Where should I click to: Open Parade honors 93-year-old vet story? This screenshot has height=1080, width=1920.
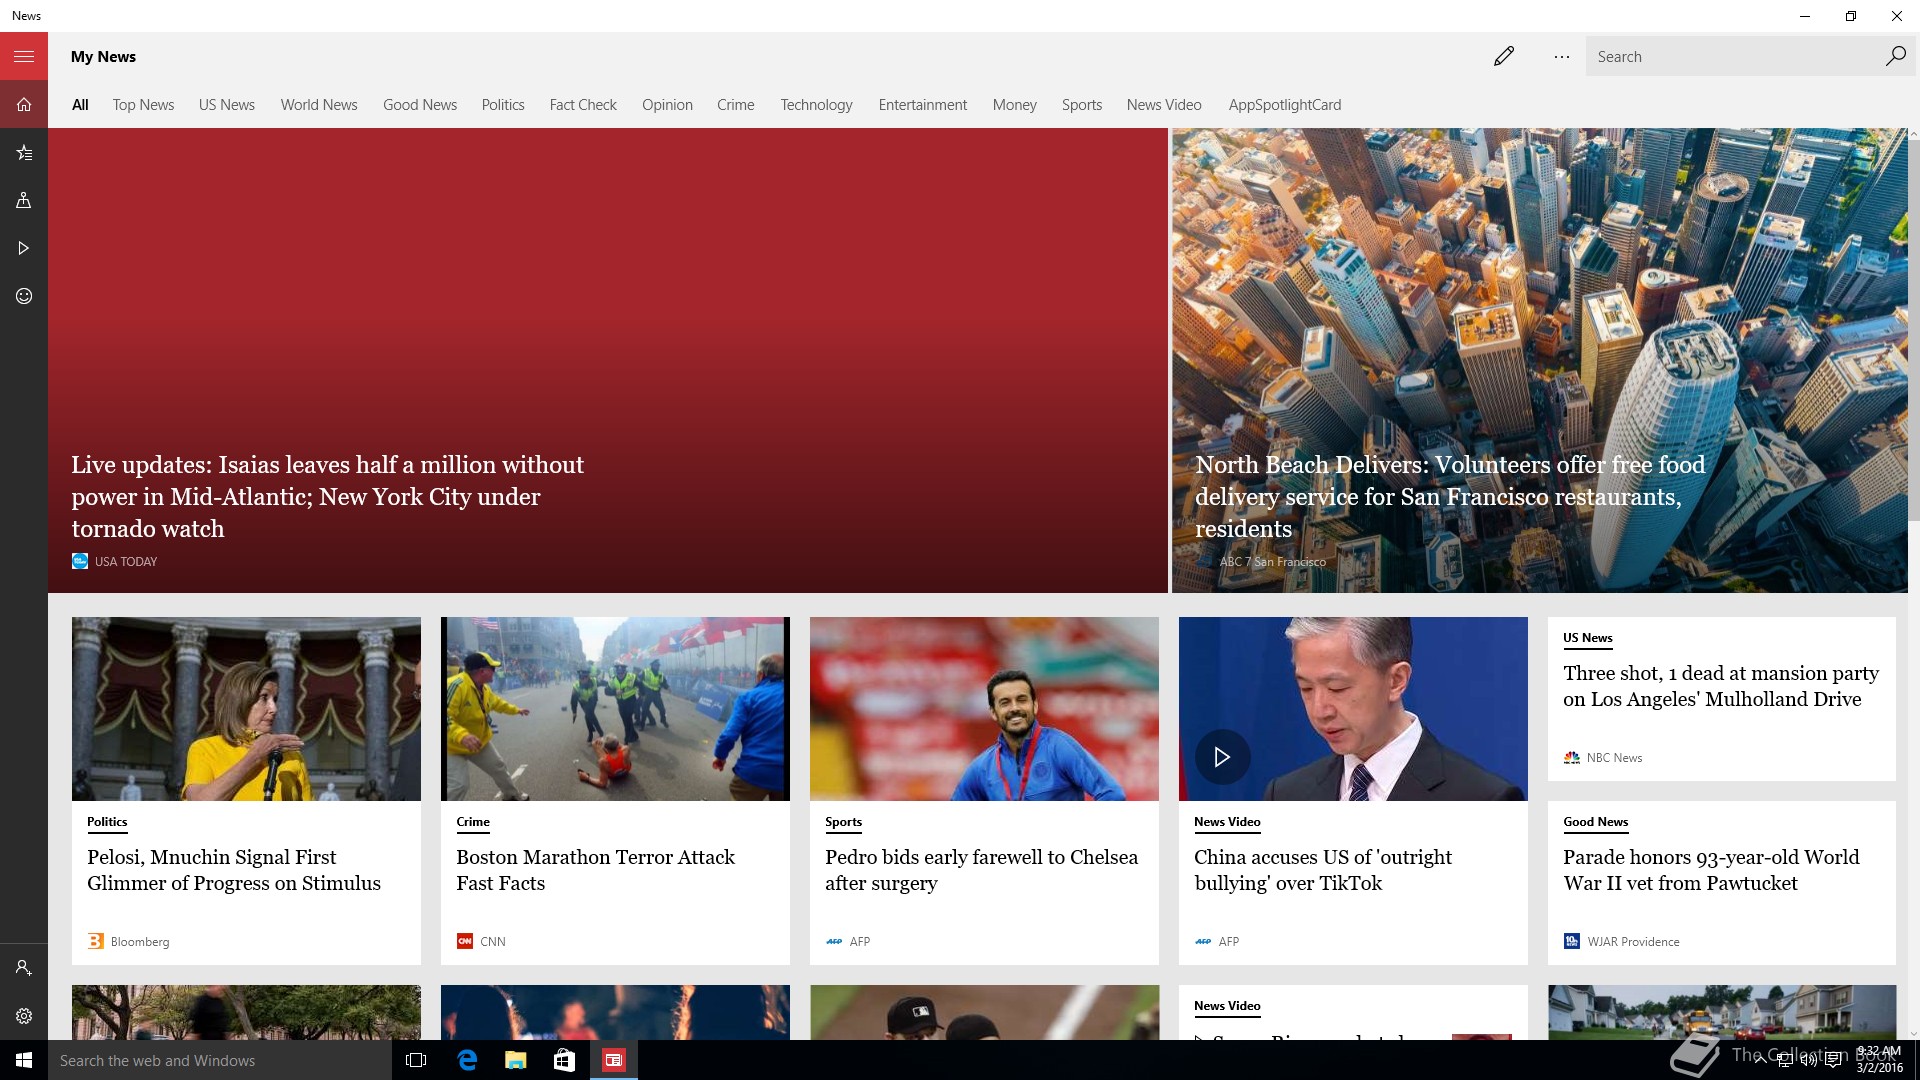pyautogui.click(x=1711, y=870)
